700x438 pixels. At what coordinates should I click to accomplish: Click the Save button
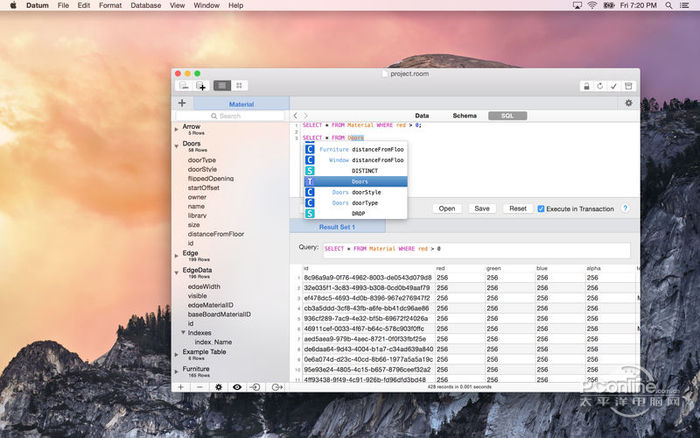click(x=482, y=209)
